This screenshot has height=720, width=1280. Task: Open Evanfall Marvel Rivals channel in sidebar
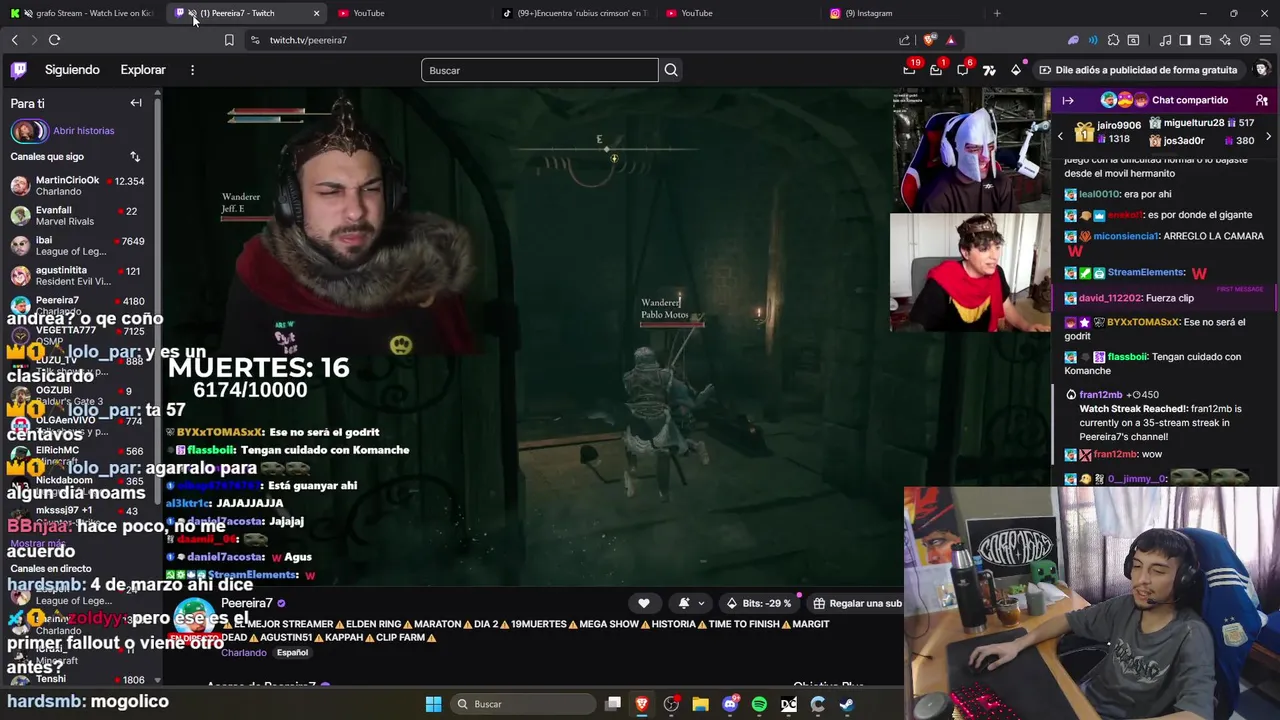(79, 216)
